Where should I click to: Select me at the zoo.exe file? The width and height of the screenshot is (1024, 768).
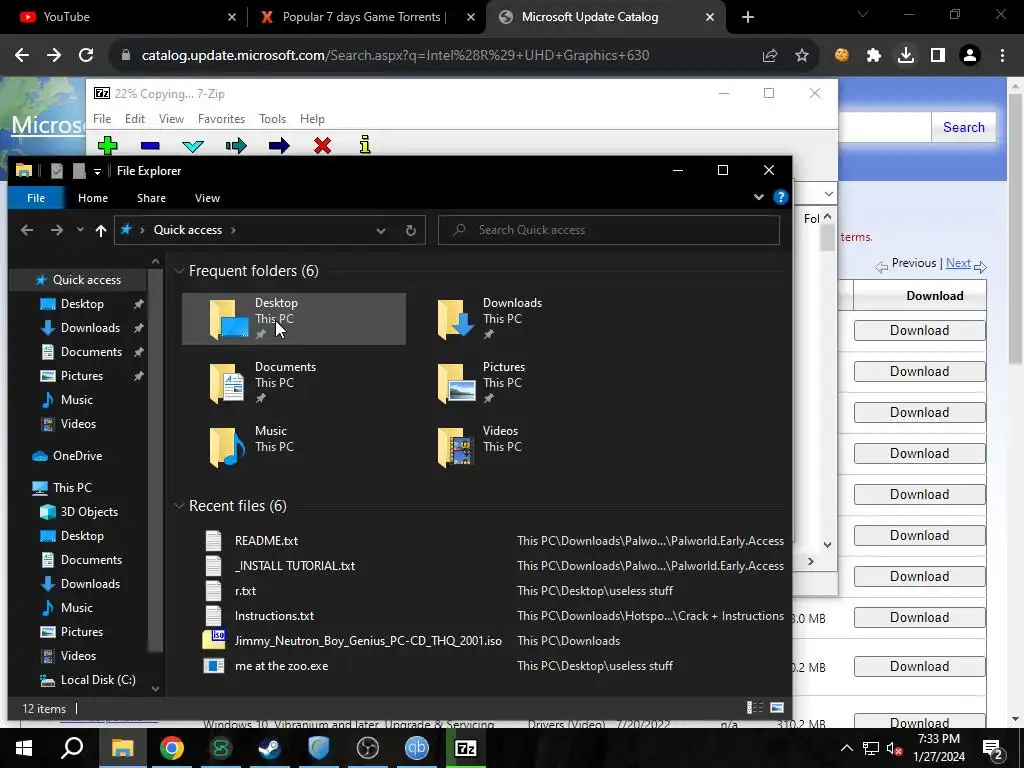[281, 666]
